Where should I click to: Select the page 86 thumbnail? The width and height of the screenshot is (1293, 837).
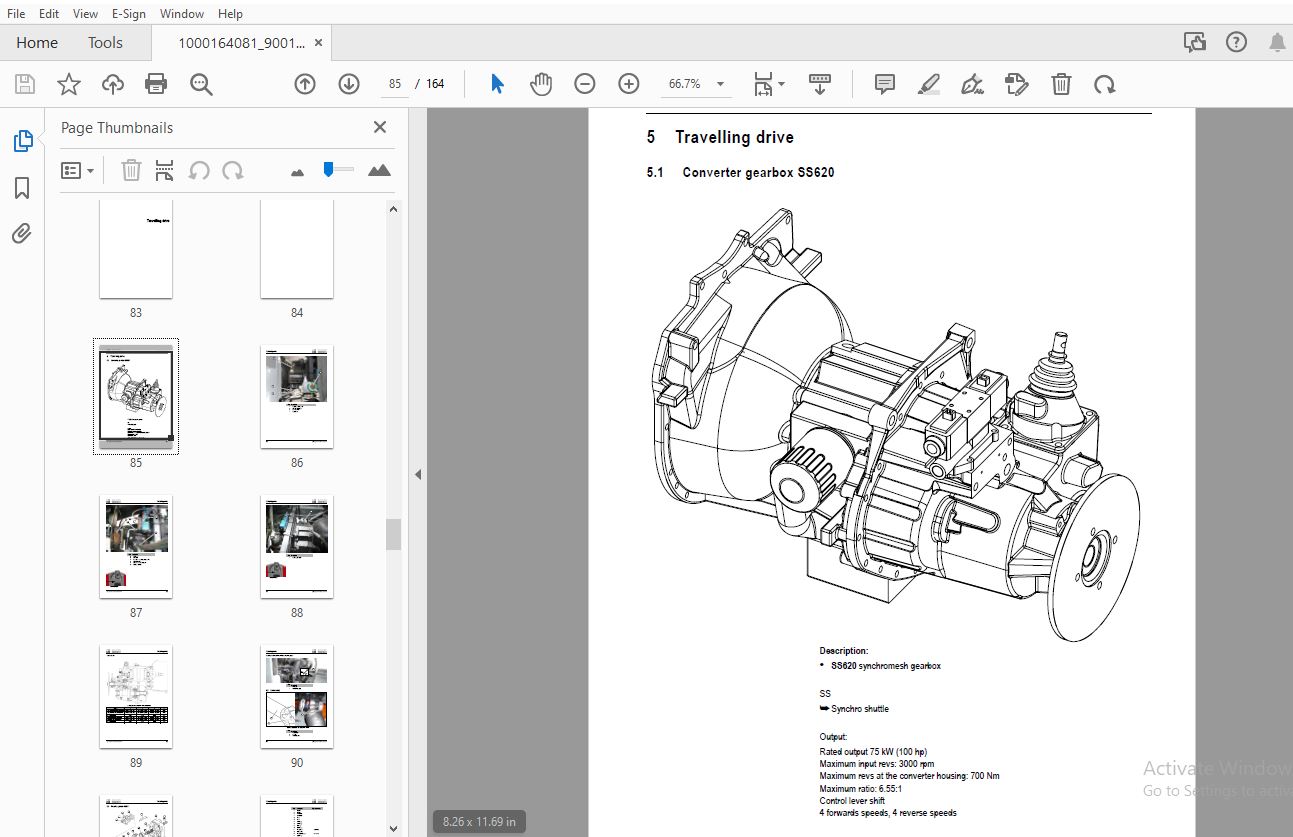[x=297, y=397]
